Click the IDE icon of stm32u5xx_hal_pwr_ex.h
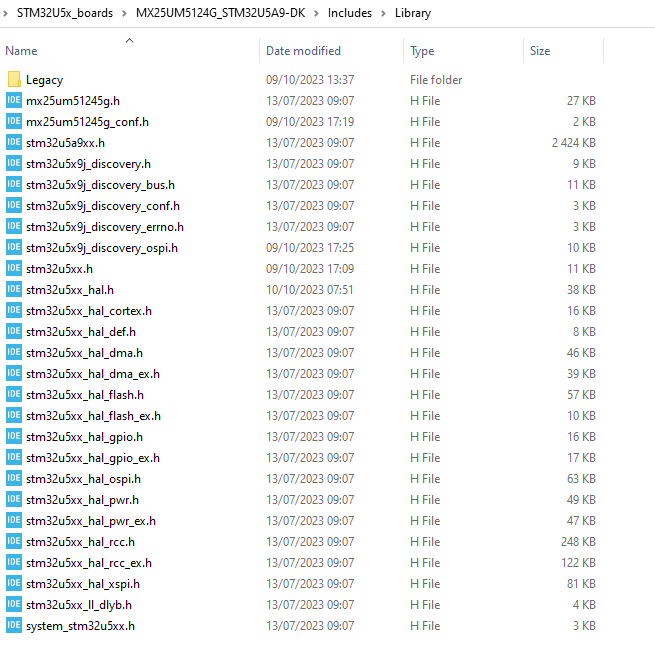655x648 pixels. [x=14, y=520]
